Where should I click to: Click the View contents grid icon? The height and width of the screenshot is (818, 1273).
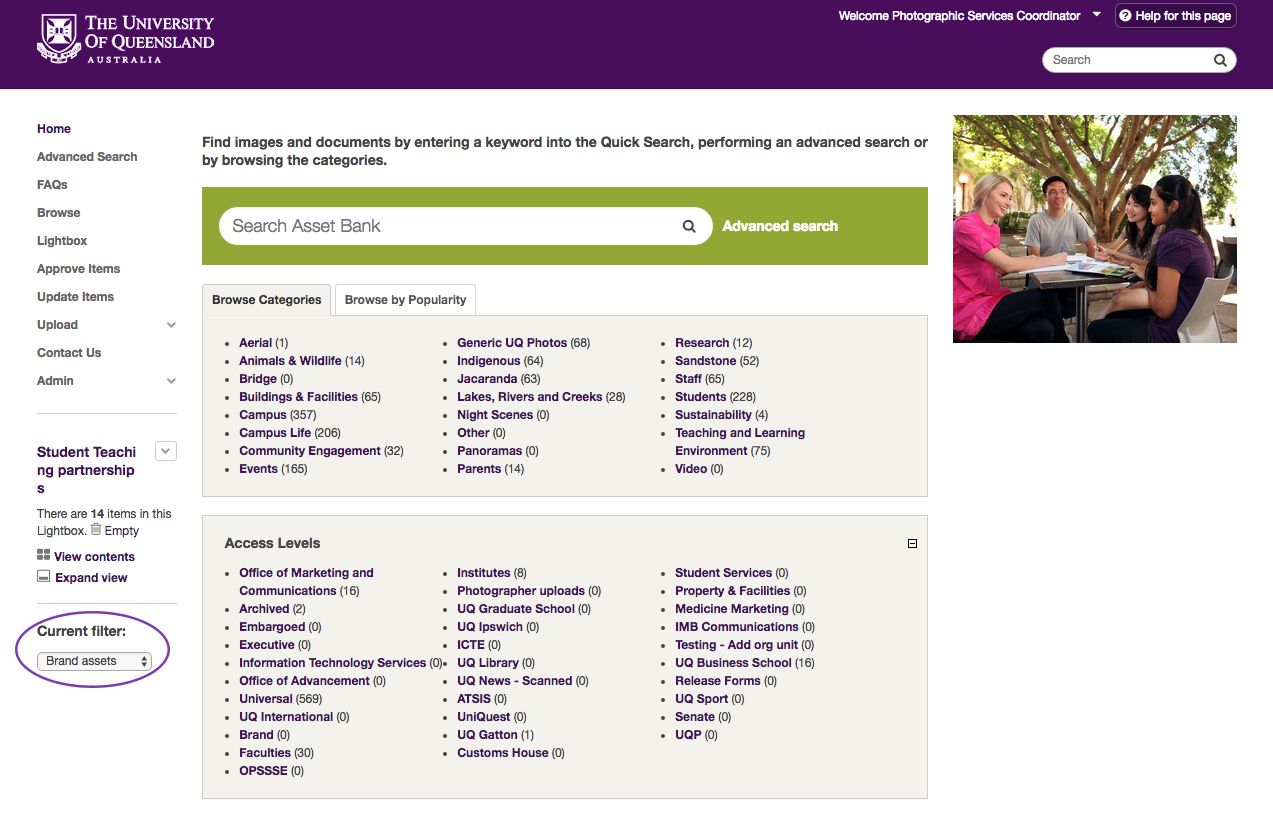coord(43,555)
